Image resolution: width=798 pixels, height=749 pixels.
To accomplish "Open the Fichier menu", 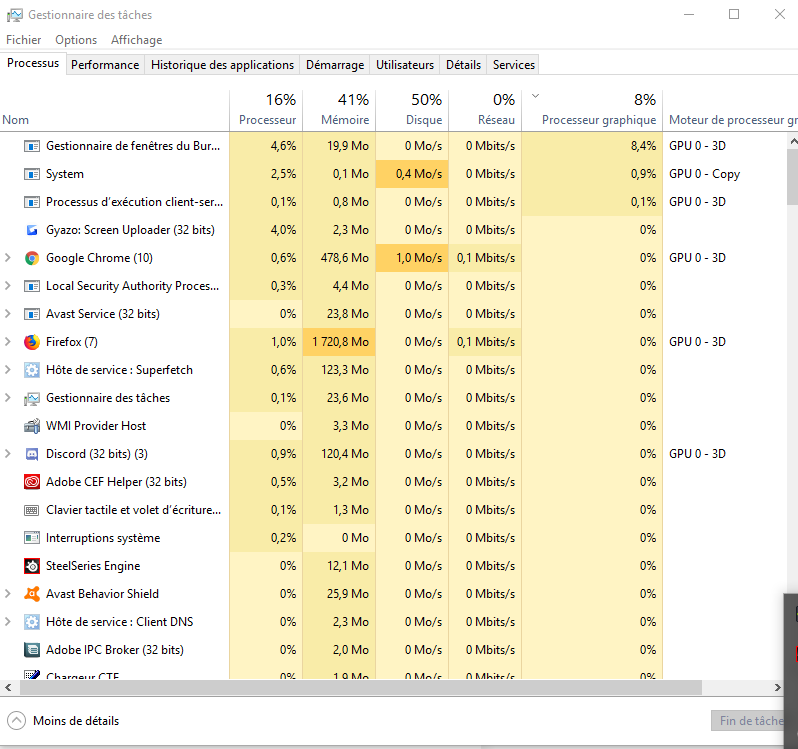I will click(x=23, y=40).
